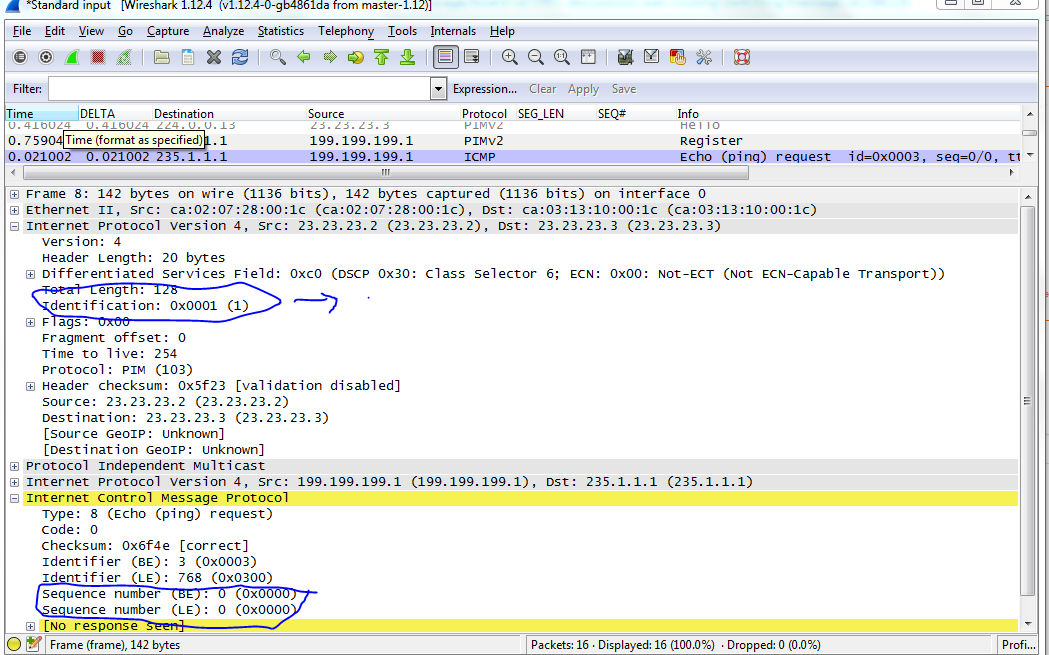
Task: Open the capture interfaces list
Action: pyautogui.click(x=19, y=57)
